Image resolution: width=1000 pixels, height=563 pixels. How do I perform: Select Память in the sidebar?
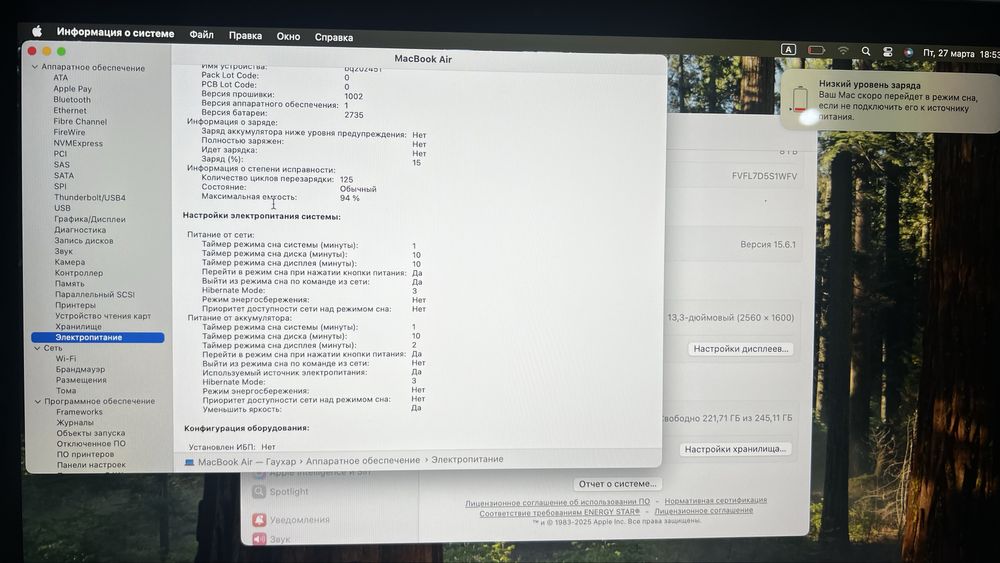pos(70,283)
